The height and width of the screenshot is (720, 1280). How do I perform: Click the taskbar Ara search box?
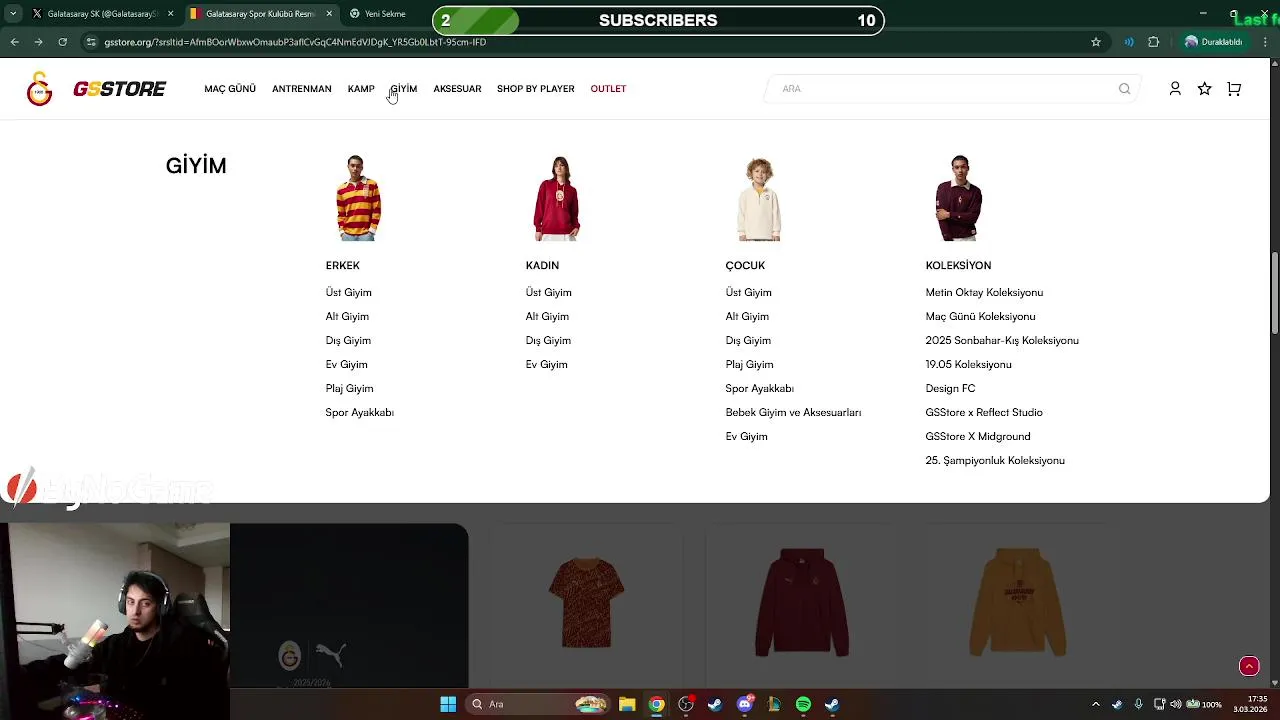pos(539,704)
